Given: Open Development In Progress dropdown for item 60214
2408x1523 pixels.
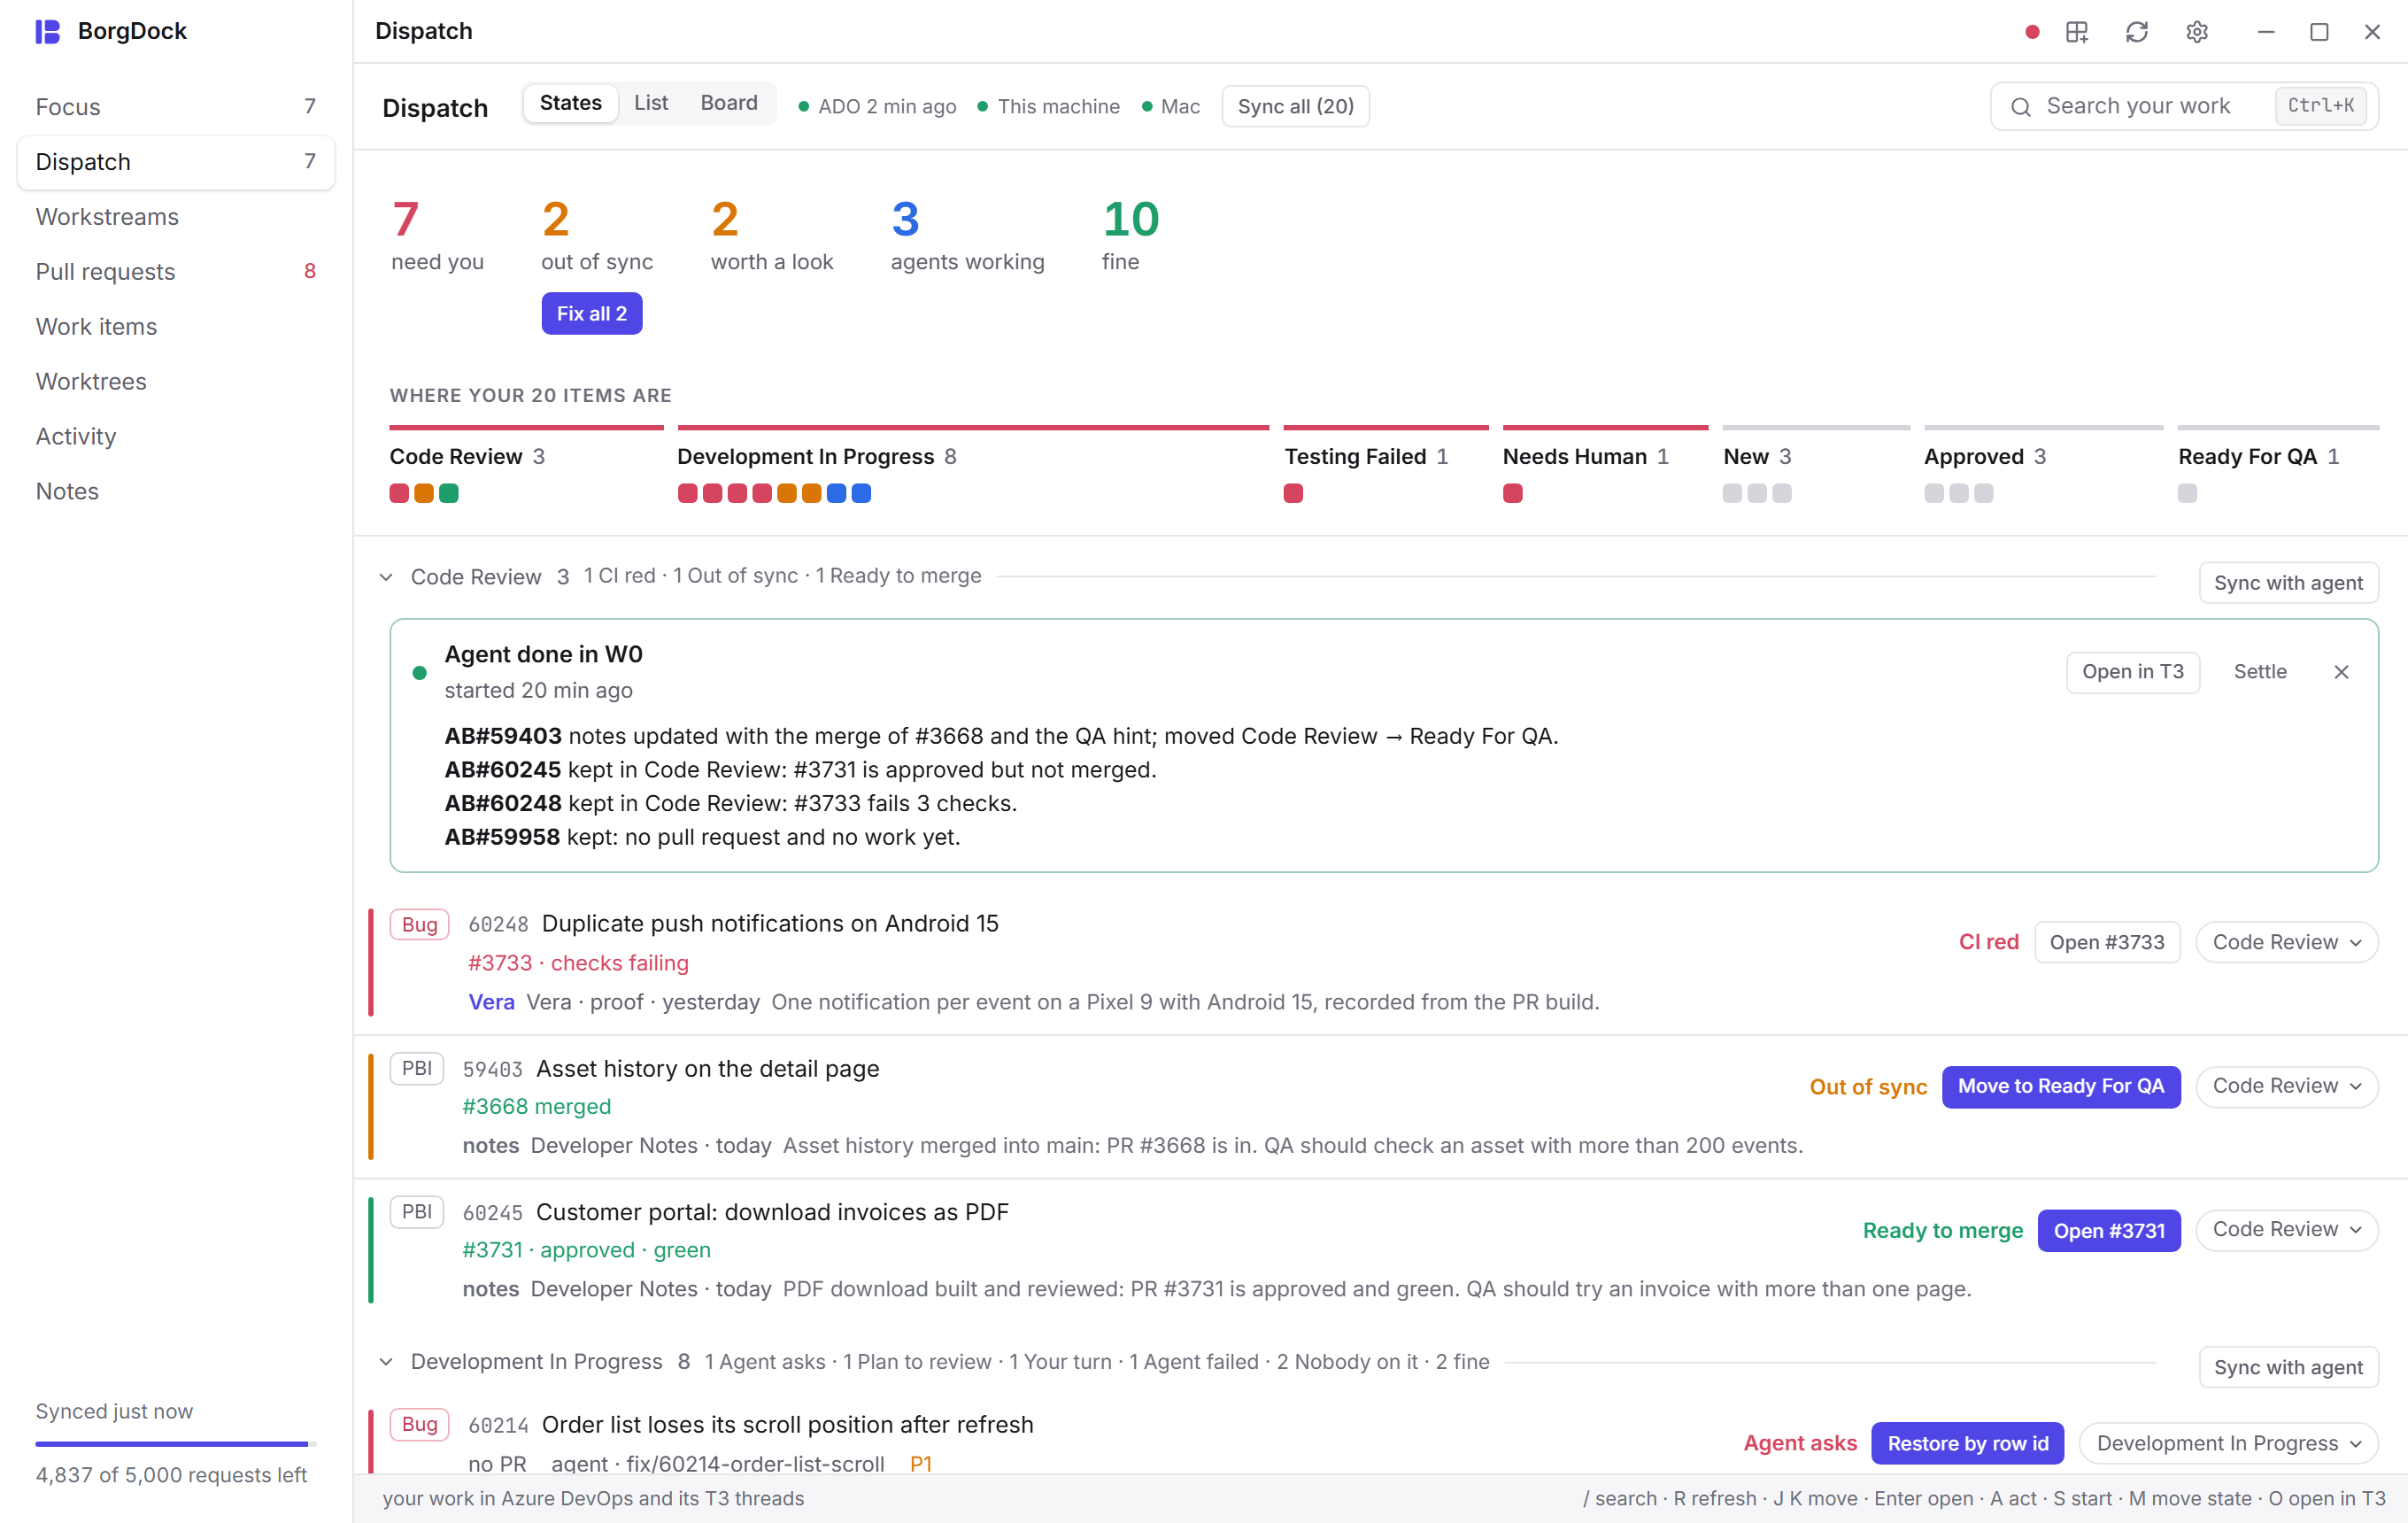Looking at the screenshot, I should [2229, 1443].
